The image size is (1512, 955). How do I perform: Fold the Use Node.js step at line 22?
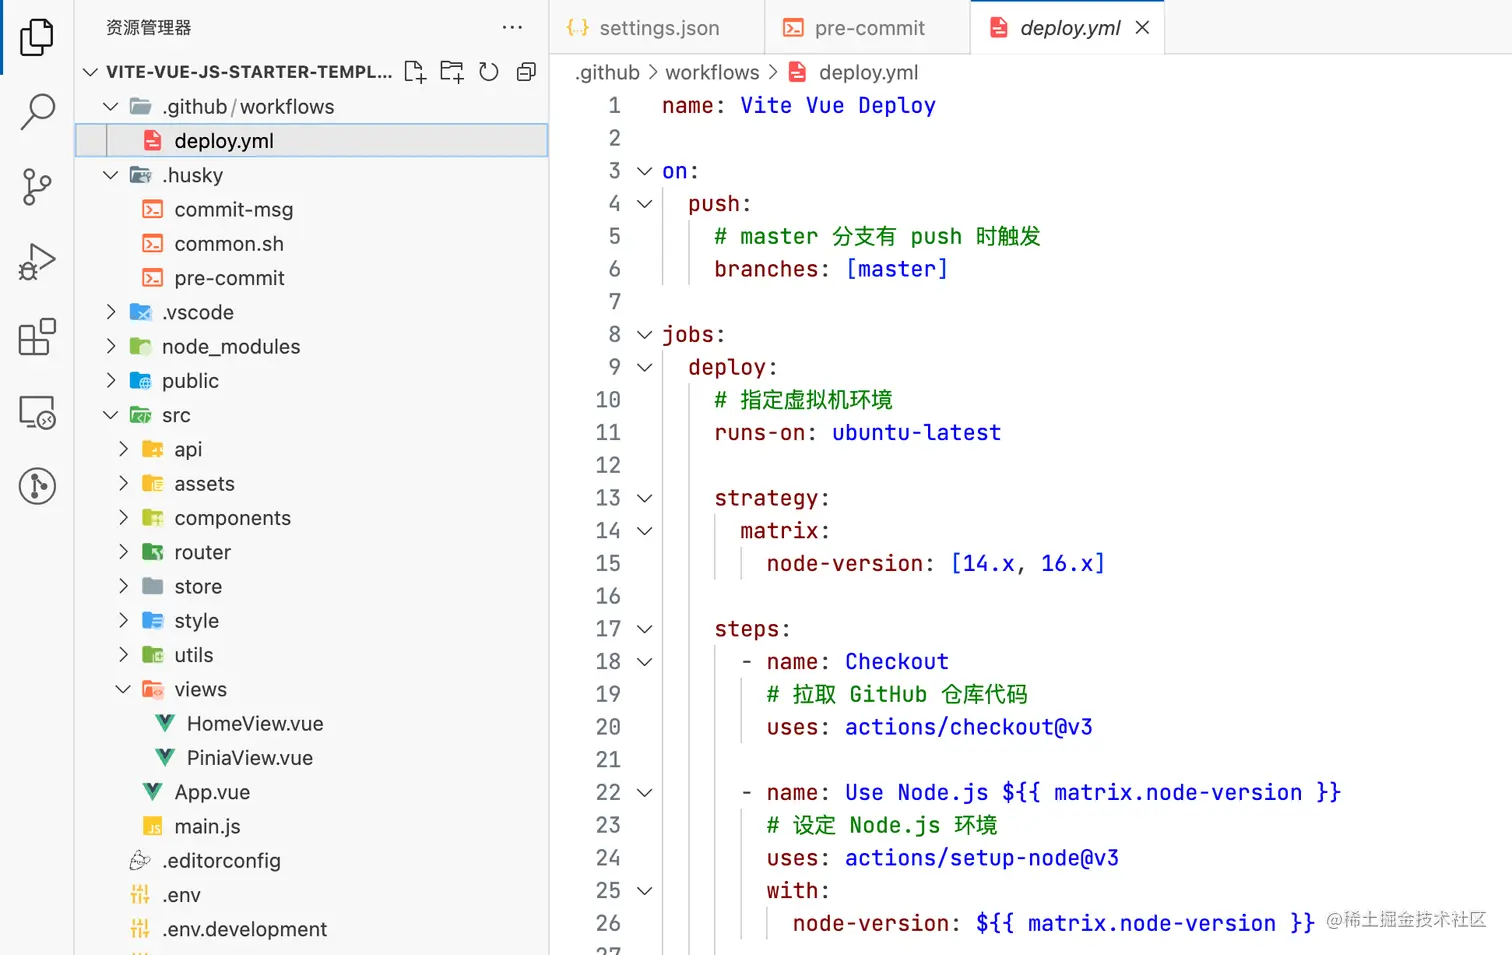[645, 793]
